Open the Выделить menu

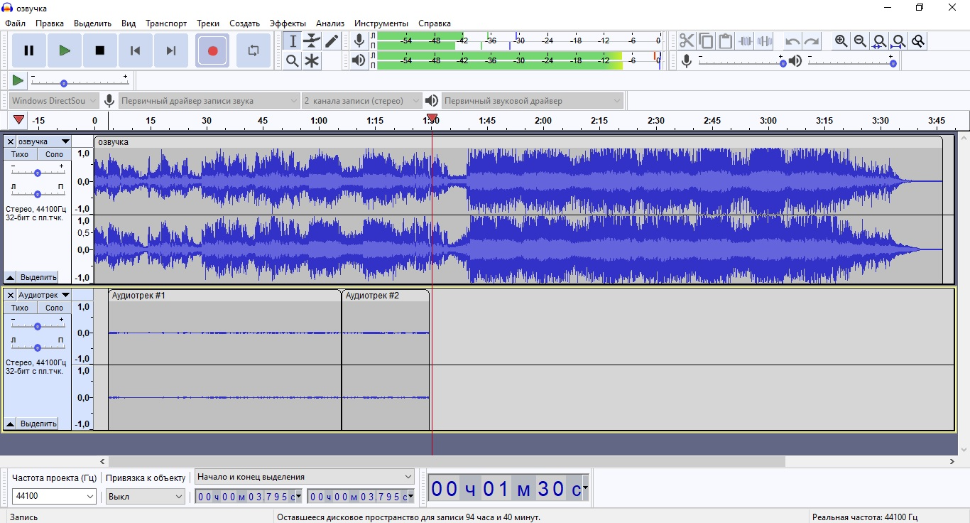tap(92, 23)
